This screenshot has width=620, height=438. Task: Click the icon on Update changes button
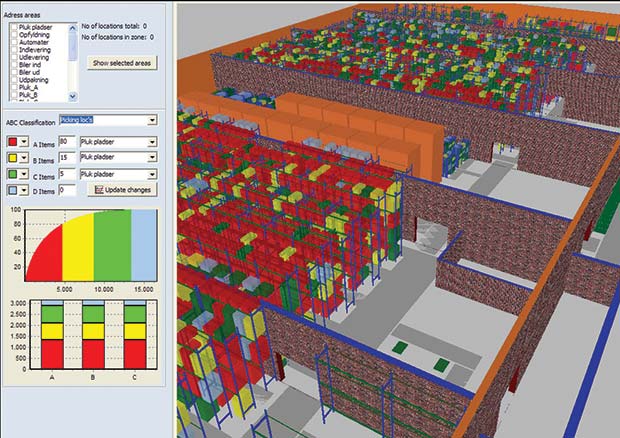[99, 189]
